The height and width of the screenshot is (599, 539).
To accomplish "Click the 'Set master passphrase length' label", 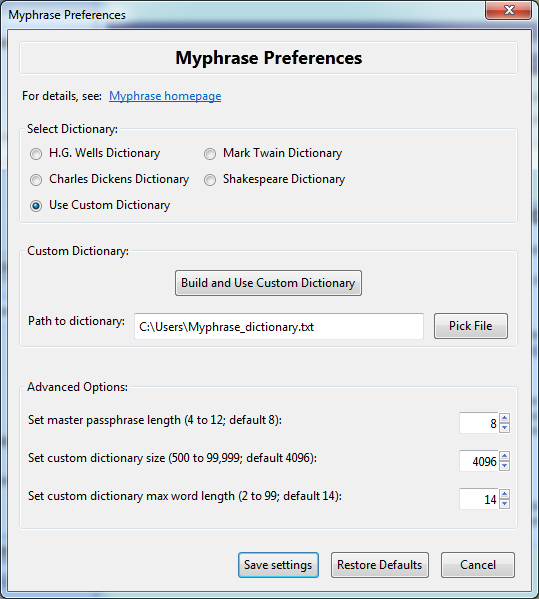I will 155,420.
